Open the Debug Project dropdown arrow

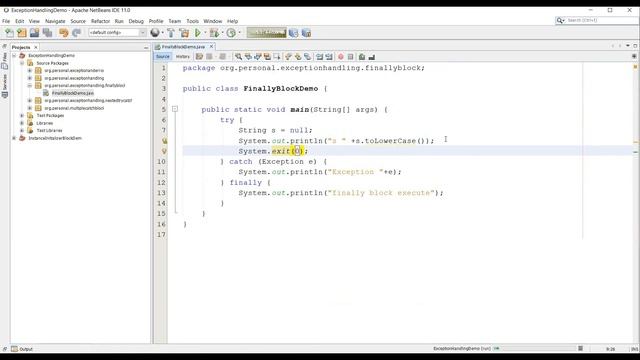222,33
